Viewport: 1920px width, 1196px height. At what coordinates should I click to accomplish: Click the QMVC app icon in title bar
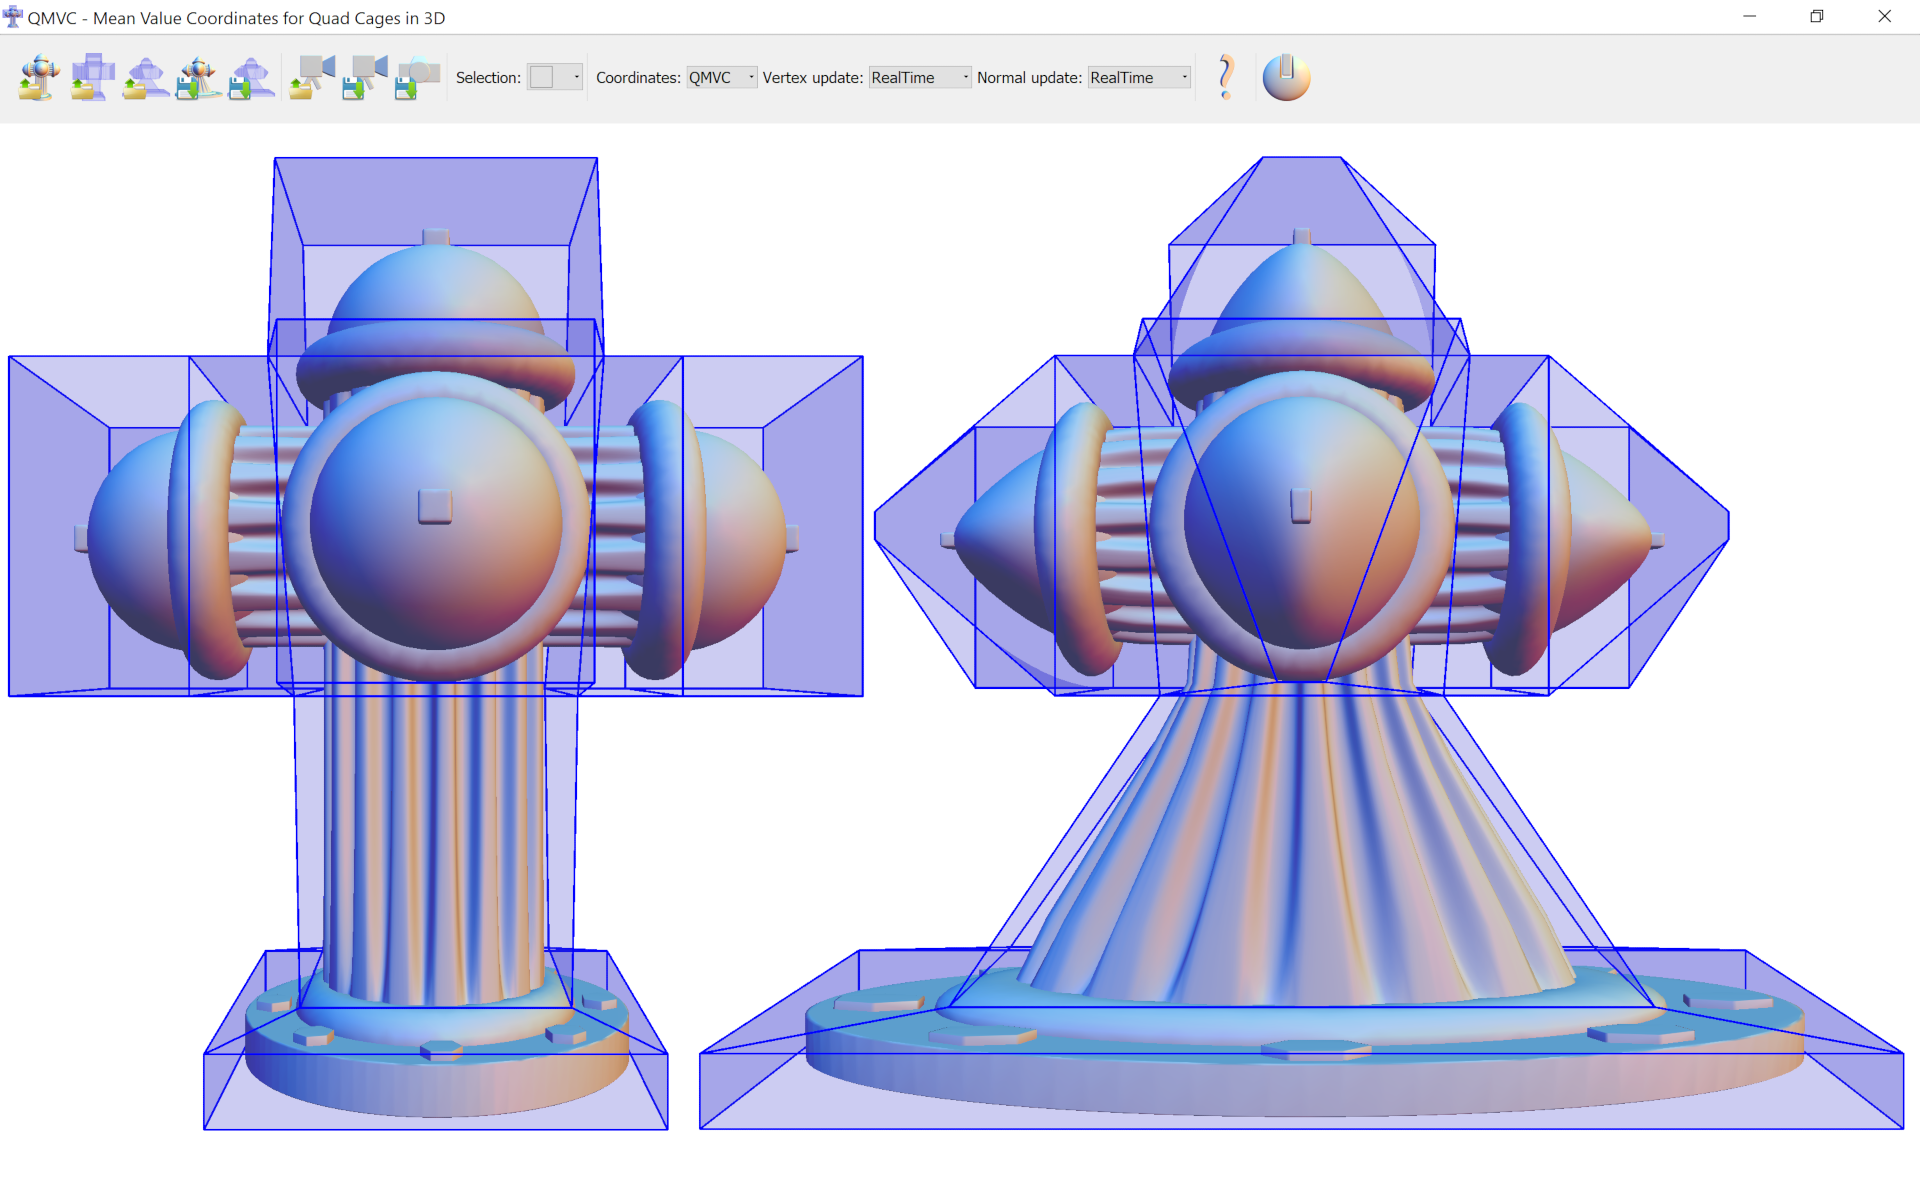click(13, 16)
